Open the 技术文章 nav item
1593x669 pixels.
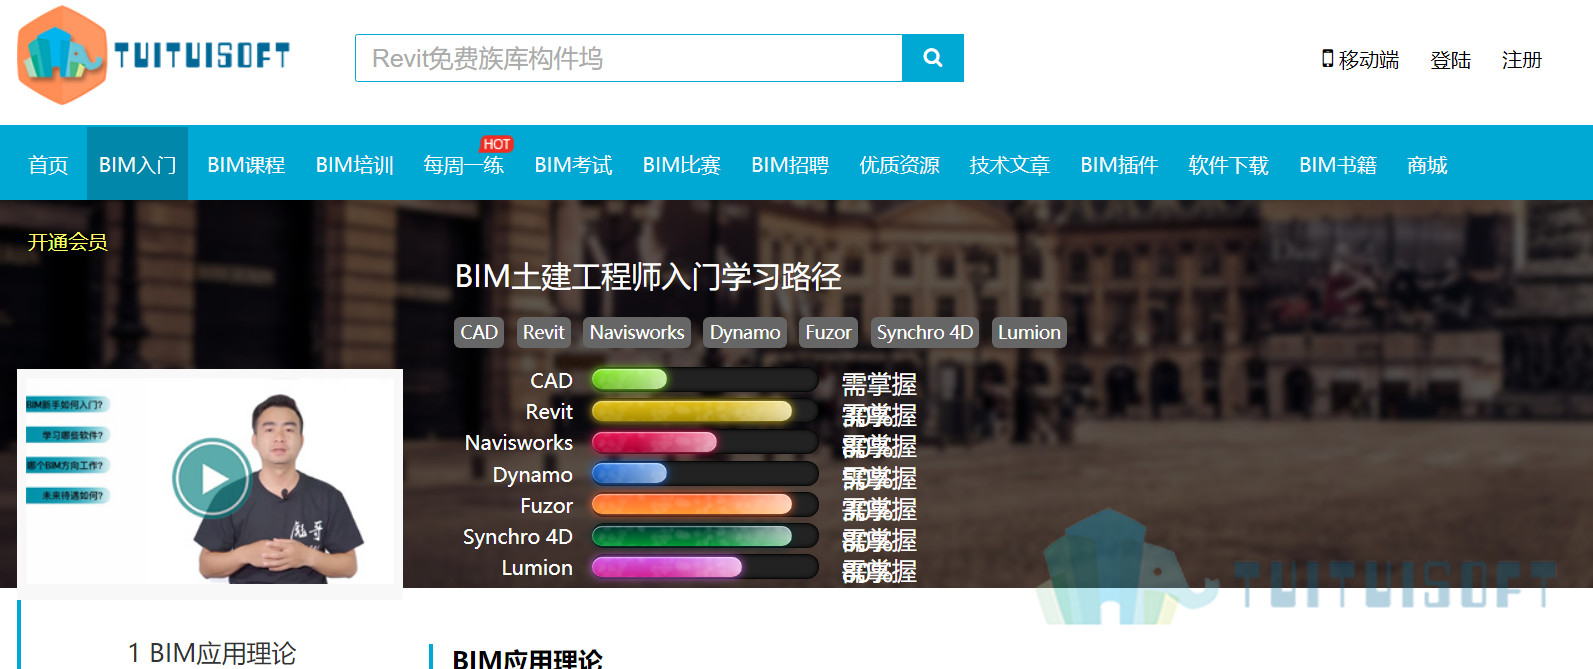1009,164
